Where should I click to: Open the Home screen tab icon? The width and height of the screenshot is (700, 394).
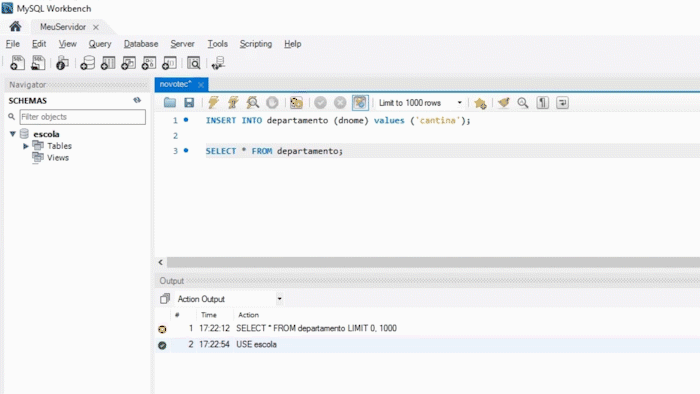coord(15,26)
